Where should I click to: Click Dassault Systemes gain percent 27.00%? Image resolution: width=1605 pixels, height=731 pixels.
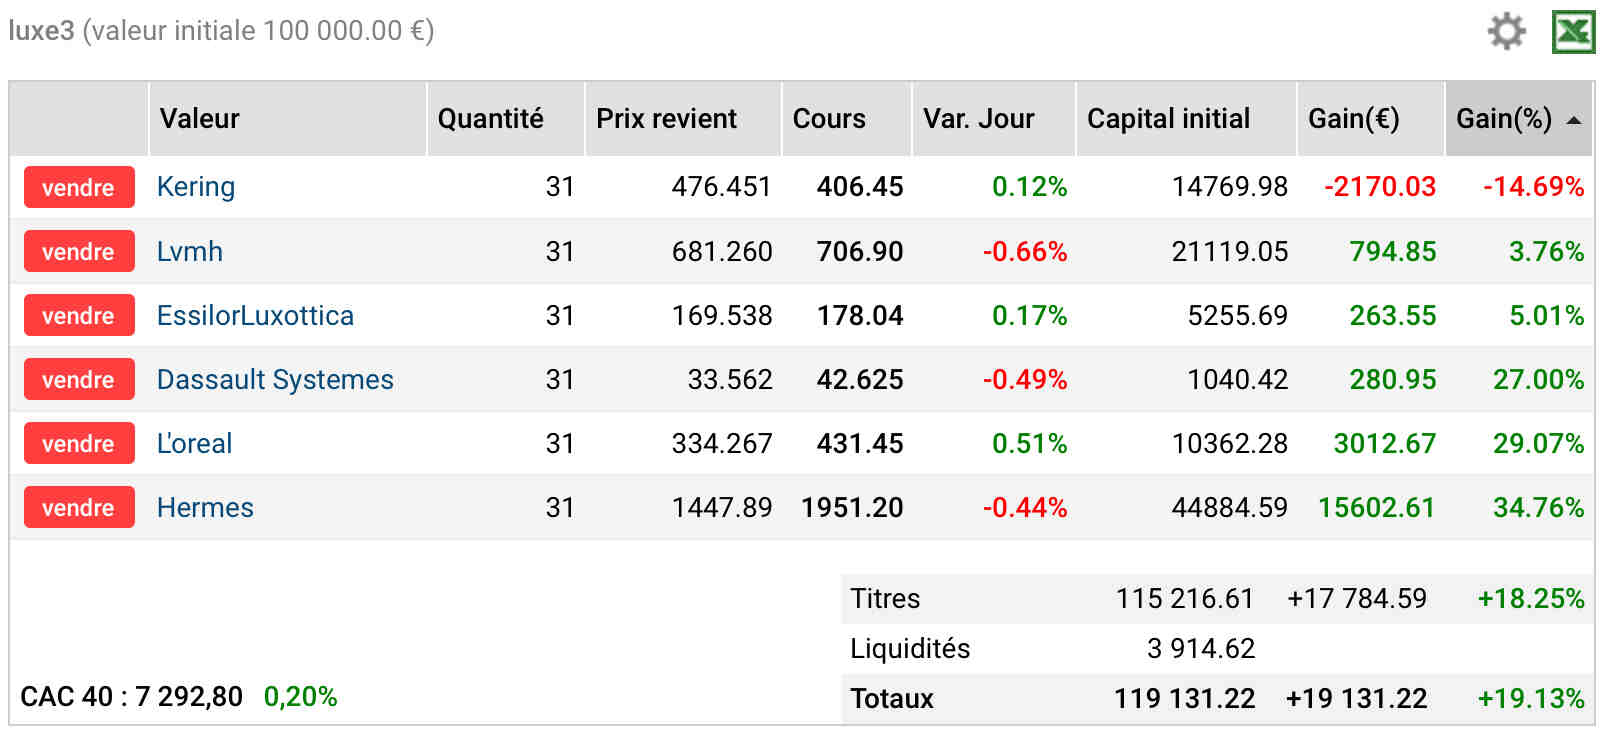[1538, 379]
